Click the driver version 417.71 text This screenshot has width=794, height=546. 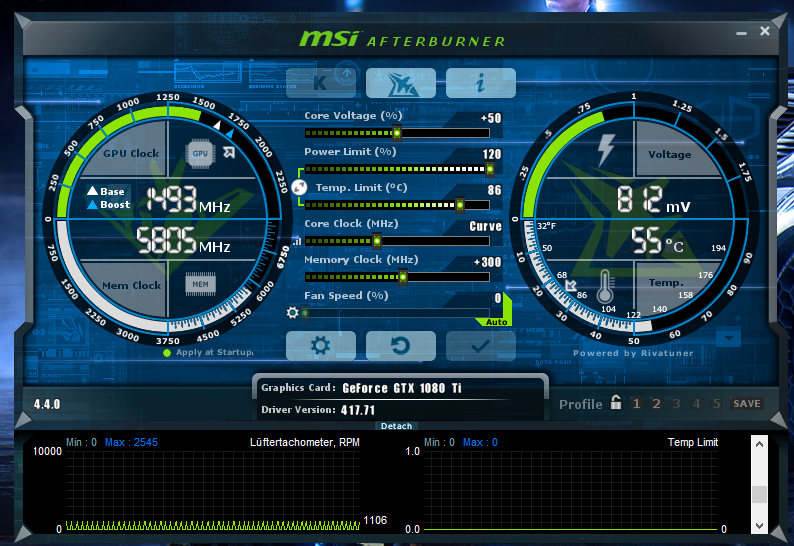358,410
